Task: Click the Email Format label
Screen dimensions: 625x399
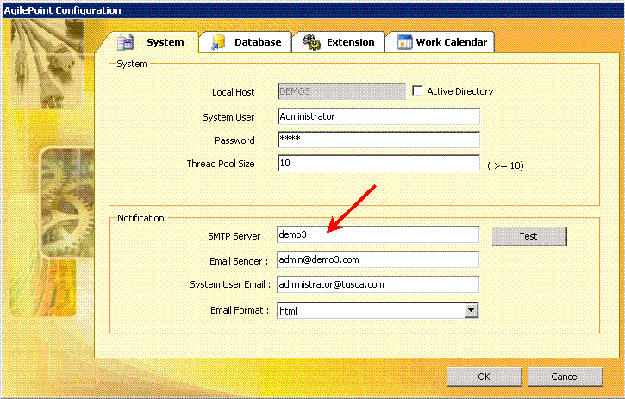Action: point(239,310)
